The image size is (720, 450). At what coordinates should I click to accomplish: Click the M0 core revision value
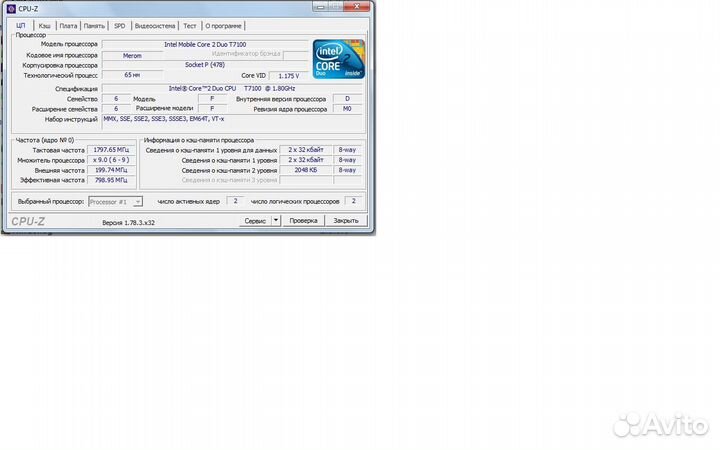click(x=347, y=109)
